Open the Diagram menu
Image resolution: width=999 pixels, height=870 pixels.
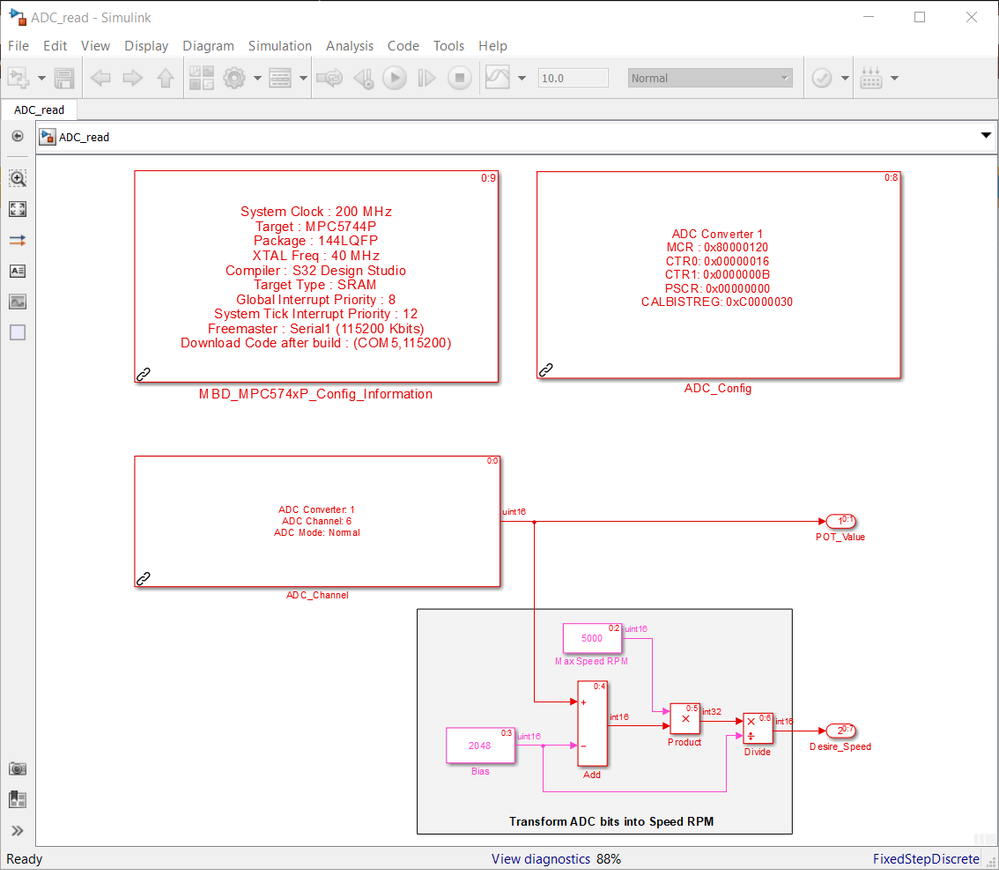pos(208,46)
